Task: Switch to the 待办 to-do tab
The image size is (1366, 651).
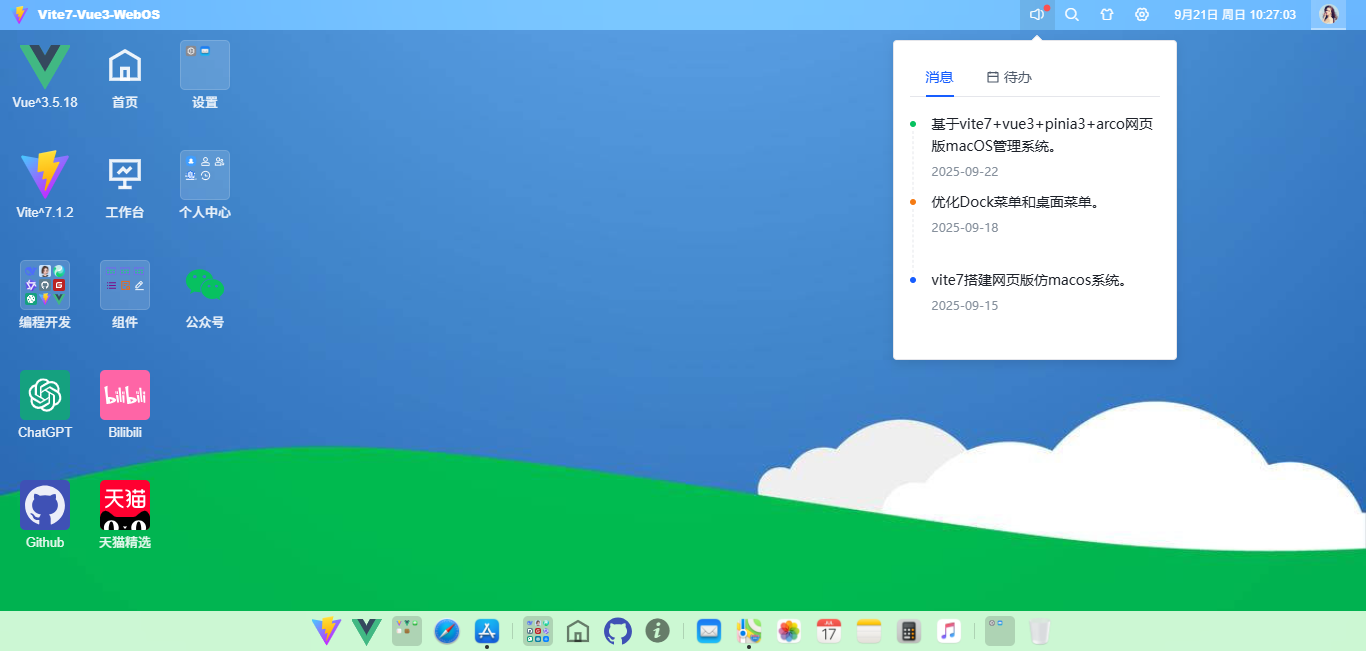Action: 1009,77
